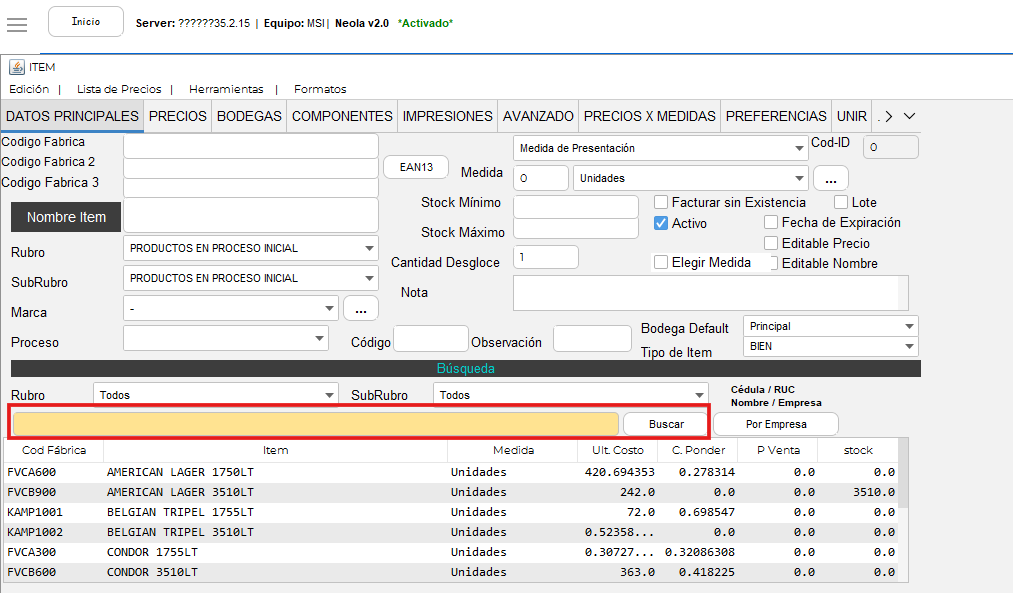The width and height of the screenshot is (1013, 593).
Task: Open the Tipo de Item dropdown
Action: pyautogui.click(x=830, y=346)
